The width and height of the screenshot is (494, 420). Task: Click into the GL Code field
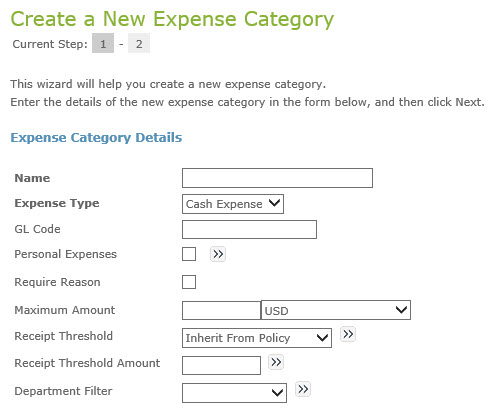pos(249,229)
